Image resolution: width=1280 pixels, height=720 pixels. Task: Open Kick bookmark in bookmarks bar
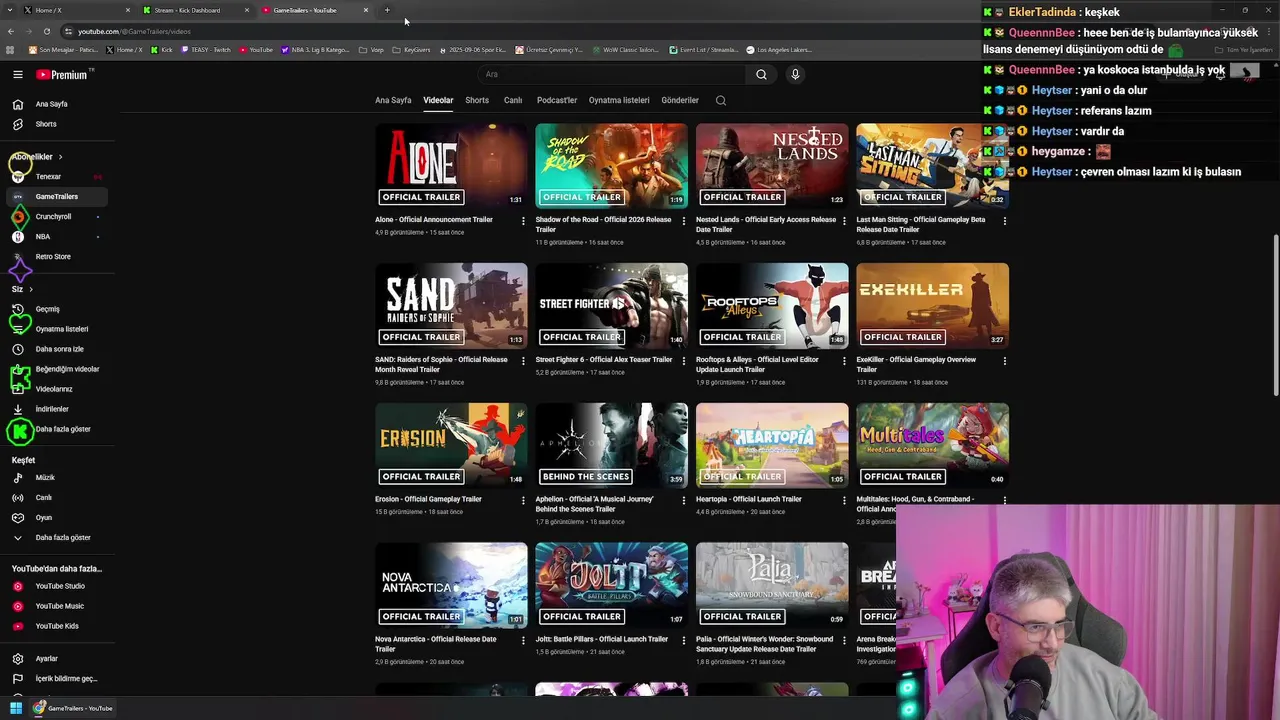[162, 49]
